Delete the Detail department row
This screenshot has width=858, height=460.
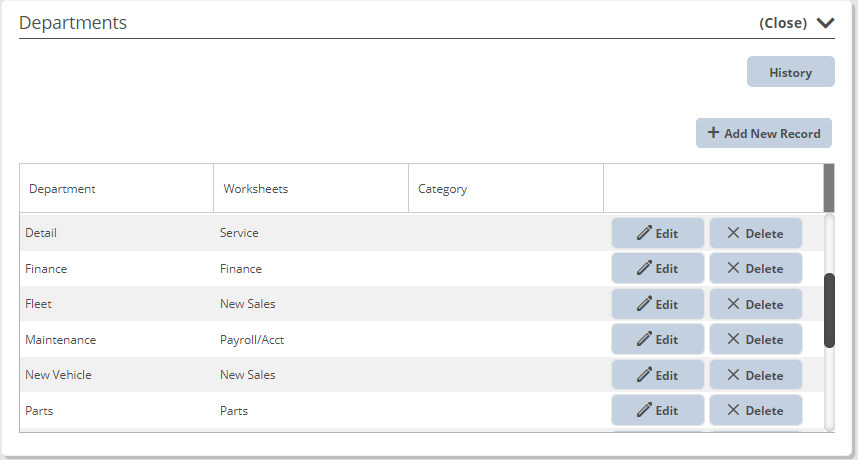point(756,233)
